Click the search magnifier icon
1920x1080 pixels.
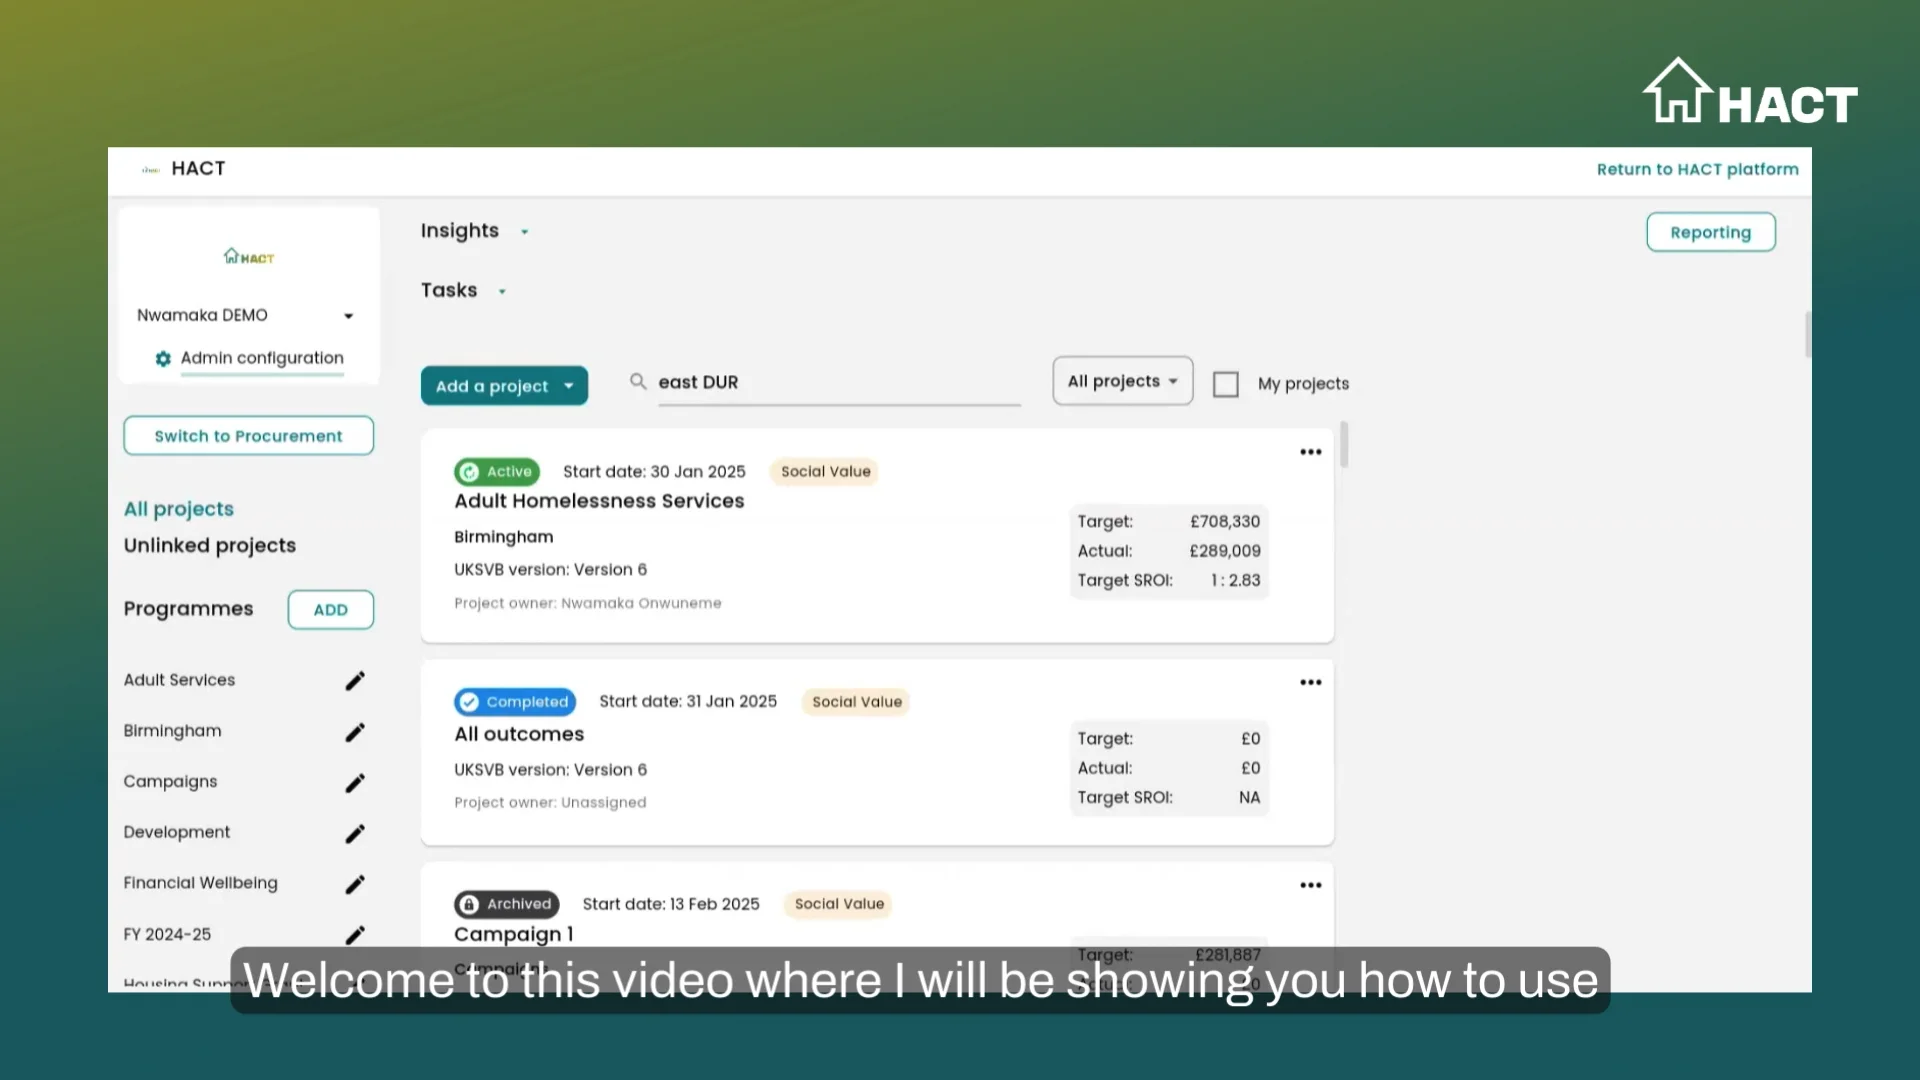(638, 381)
